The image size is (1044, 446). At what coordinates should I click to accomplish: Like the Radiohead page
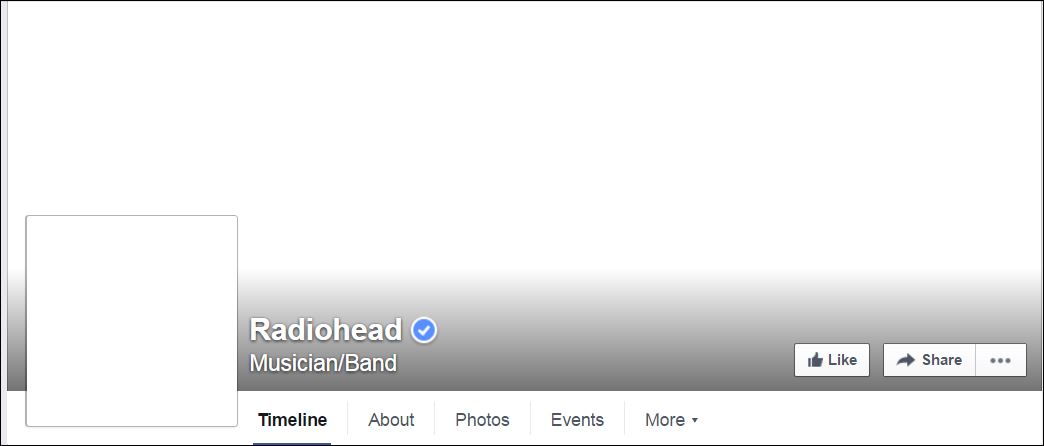pos(832,360)
